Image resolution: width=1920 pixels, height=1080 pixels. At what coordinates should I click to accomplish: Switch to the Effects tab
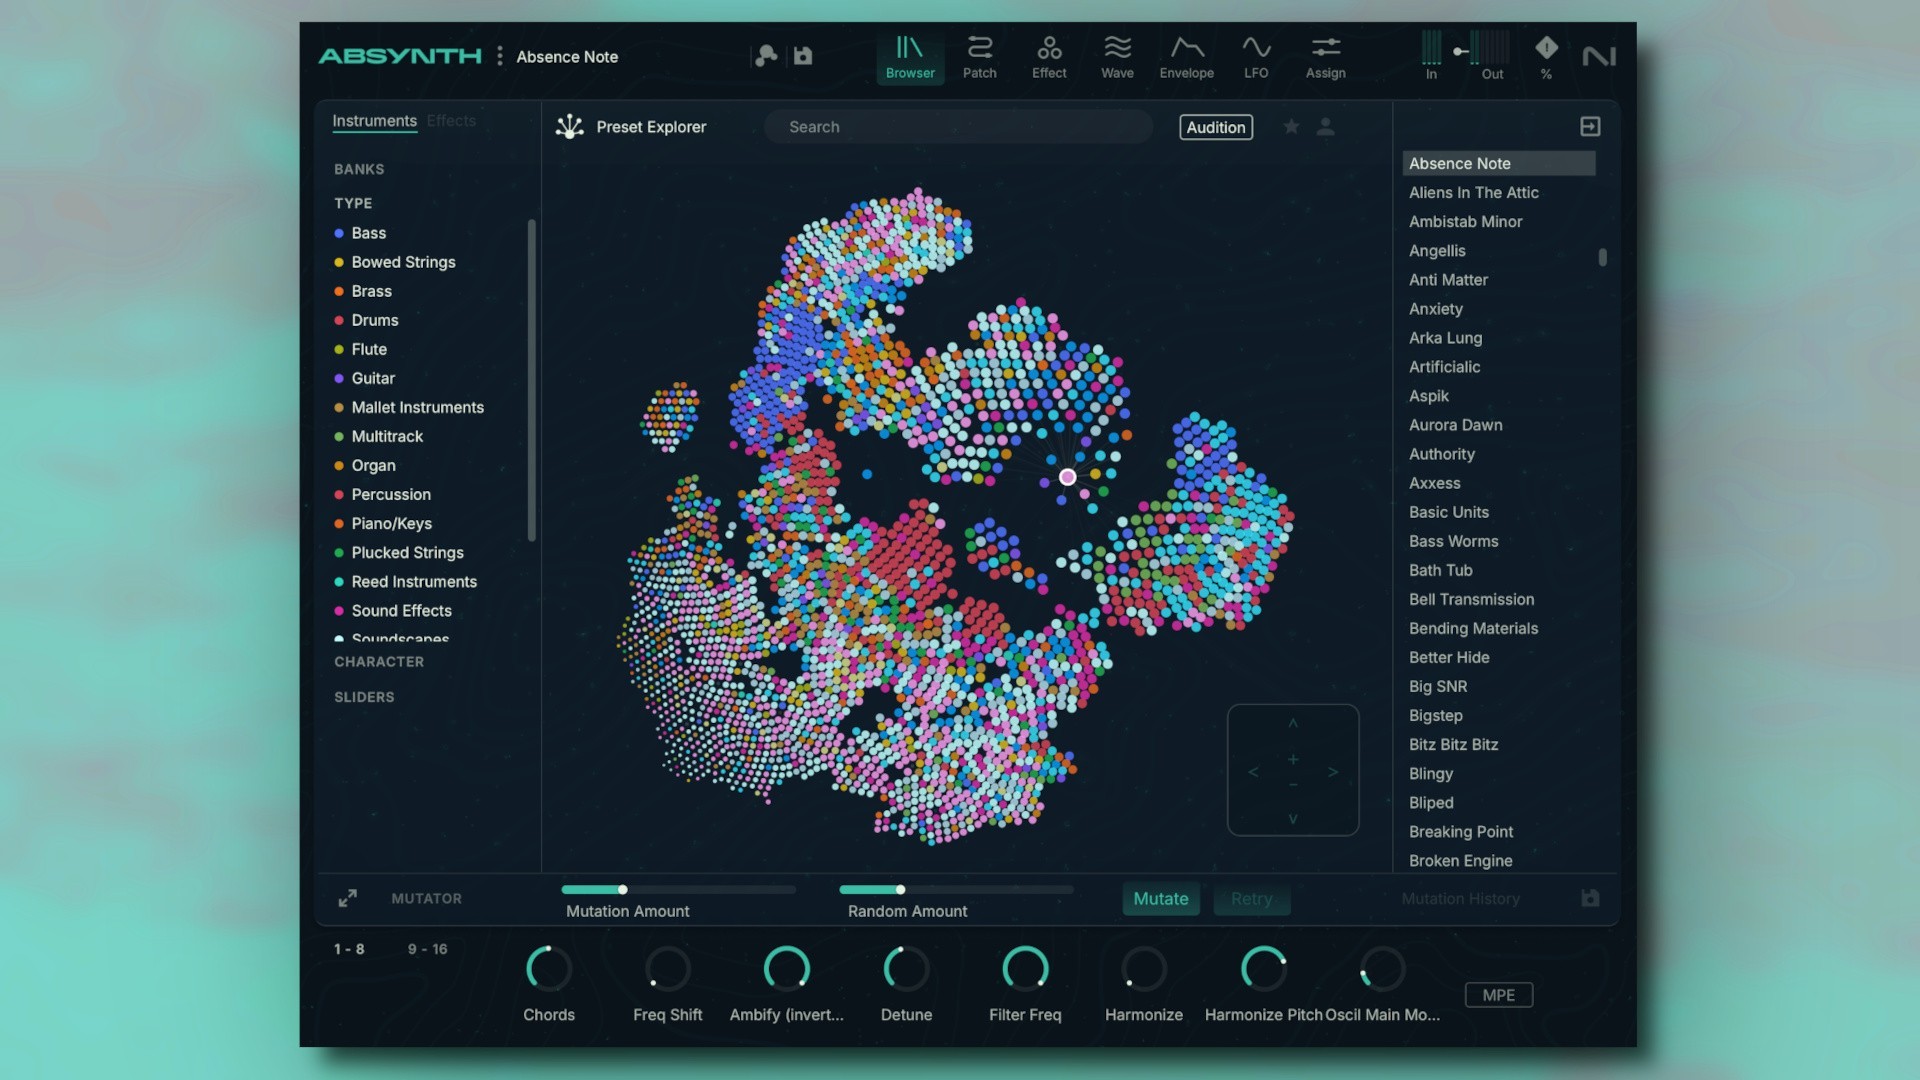coord(451,121)
